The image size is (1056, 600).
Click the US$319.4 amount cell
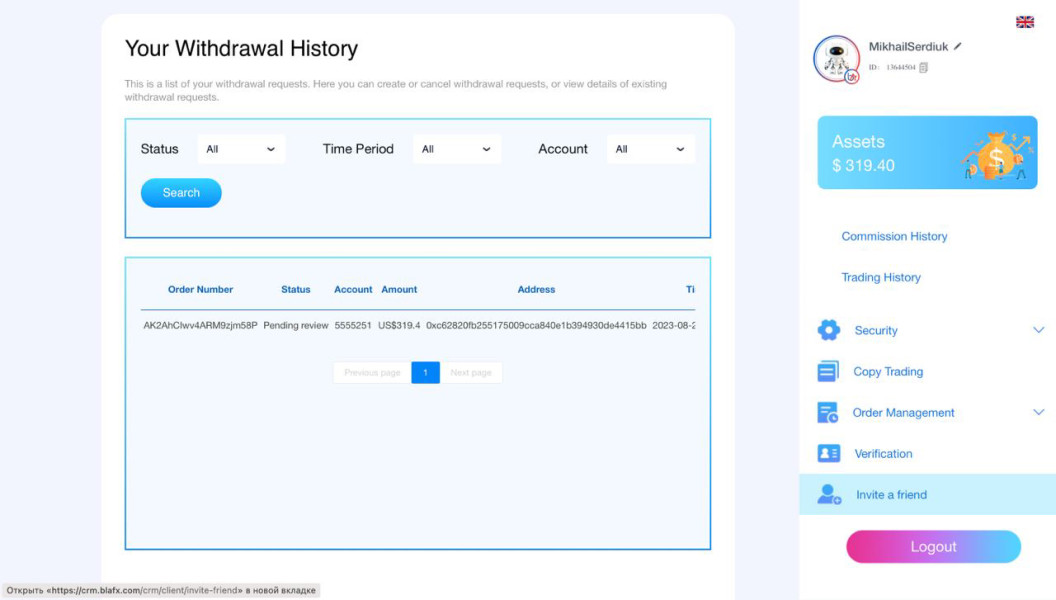coord(399,325)
